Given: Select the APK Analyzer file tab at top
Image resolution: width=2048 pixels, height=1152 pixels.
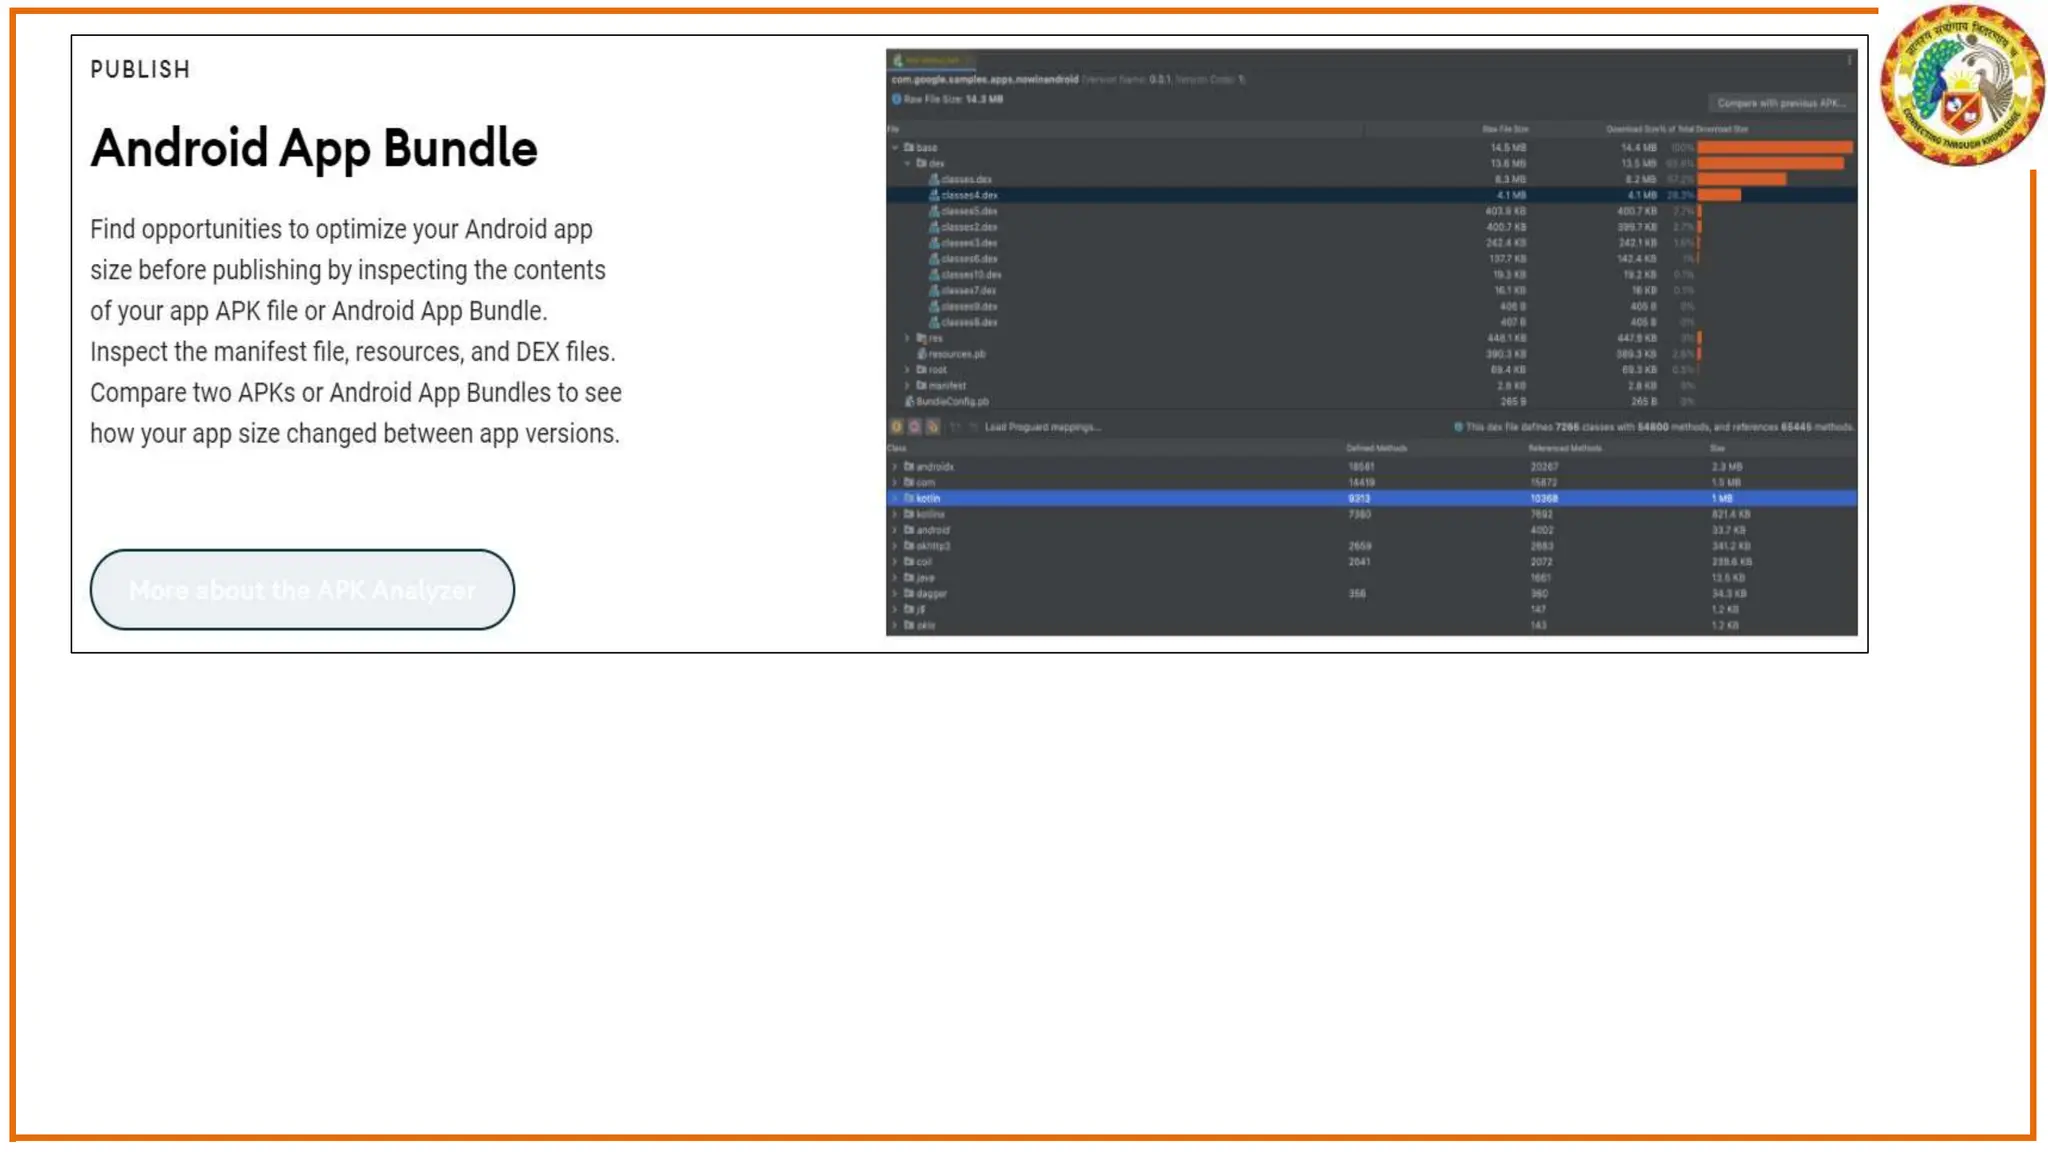Looking at the screenshot, I should pyautogui.click(x=930, y=61).
